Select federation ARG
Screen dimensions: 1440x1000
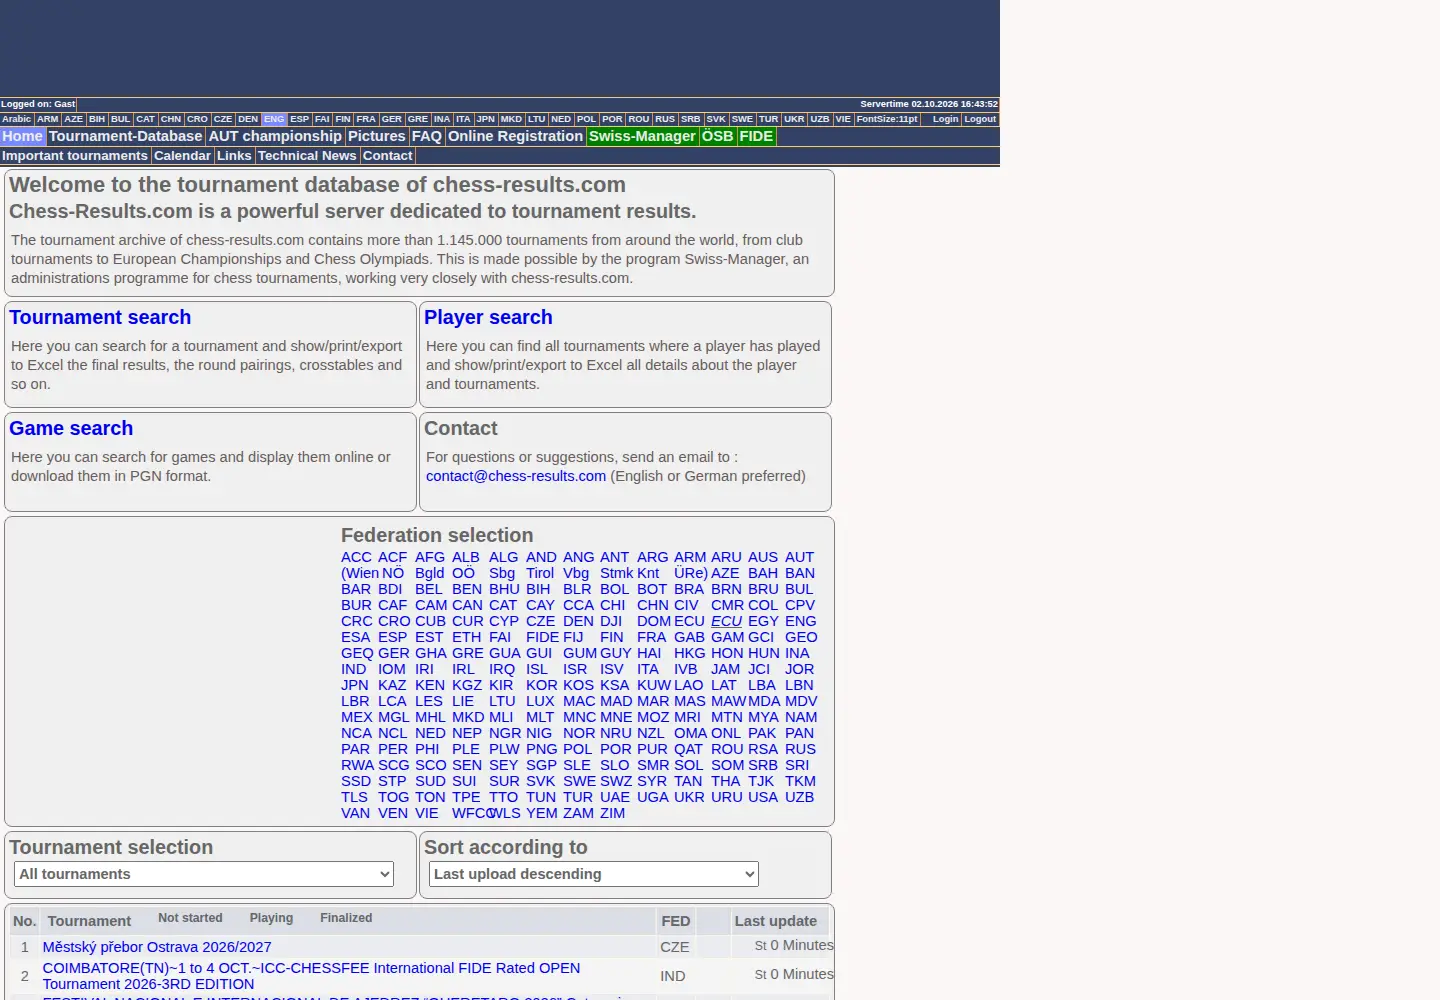coord(652,557)
